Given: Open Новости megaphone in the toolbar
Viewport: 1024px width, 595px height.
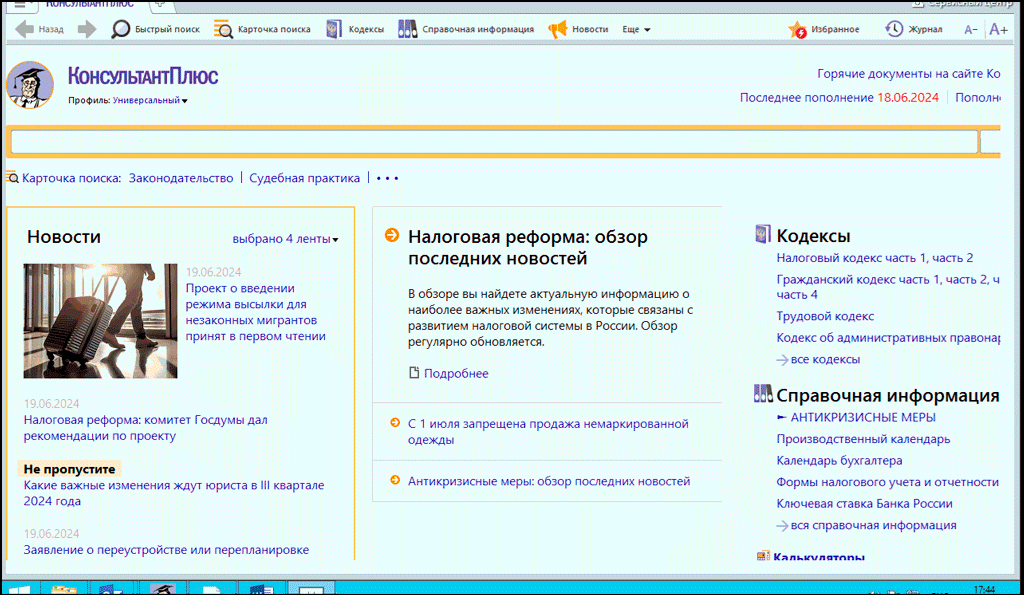Looking at the screenshot, I should 578,29.
